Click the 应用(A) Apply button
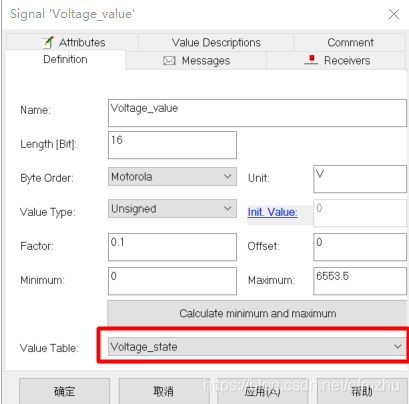 pyautogui.click(x=262, y=391)
